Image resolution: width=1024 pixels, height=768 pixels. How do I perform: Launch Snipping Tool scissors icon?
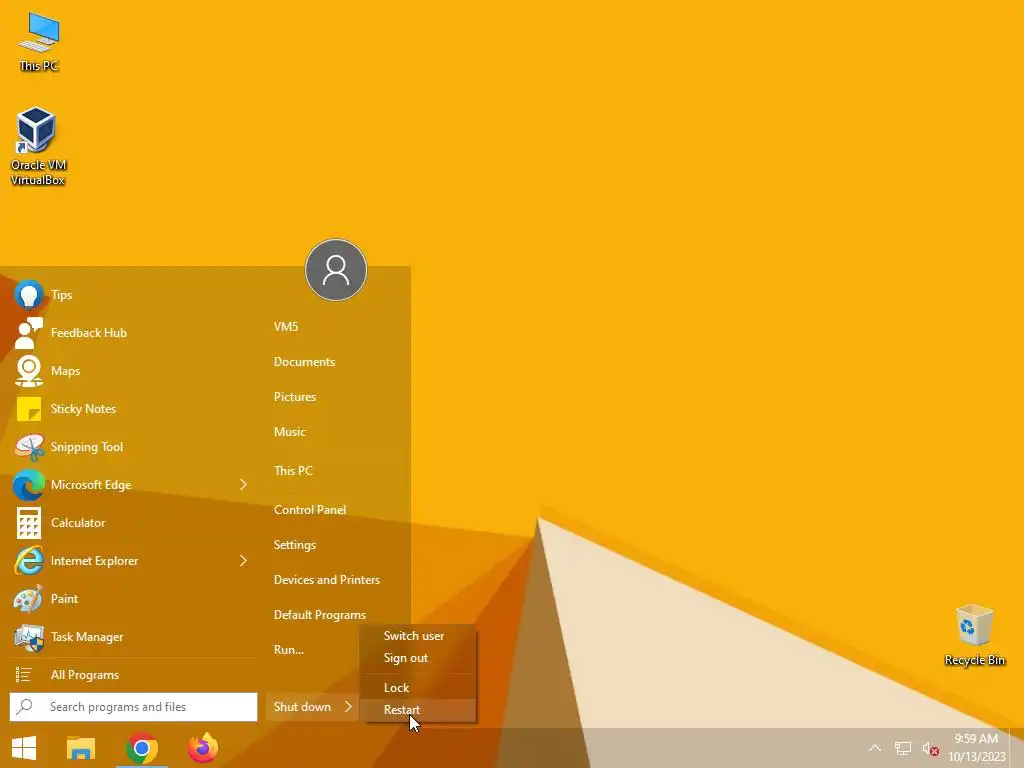click(29, 447)
